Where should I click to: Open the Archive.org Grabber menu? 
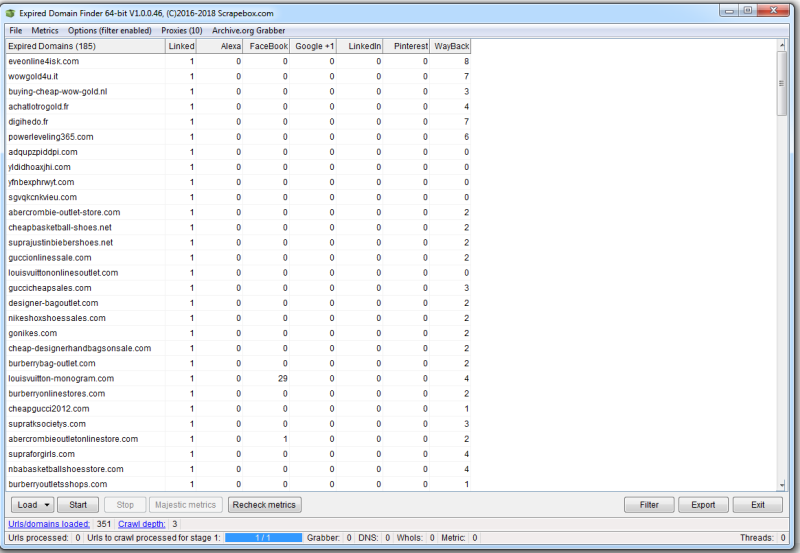248,31
